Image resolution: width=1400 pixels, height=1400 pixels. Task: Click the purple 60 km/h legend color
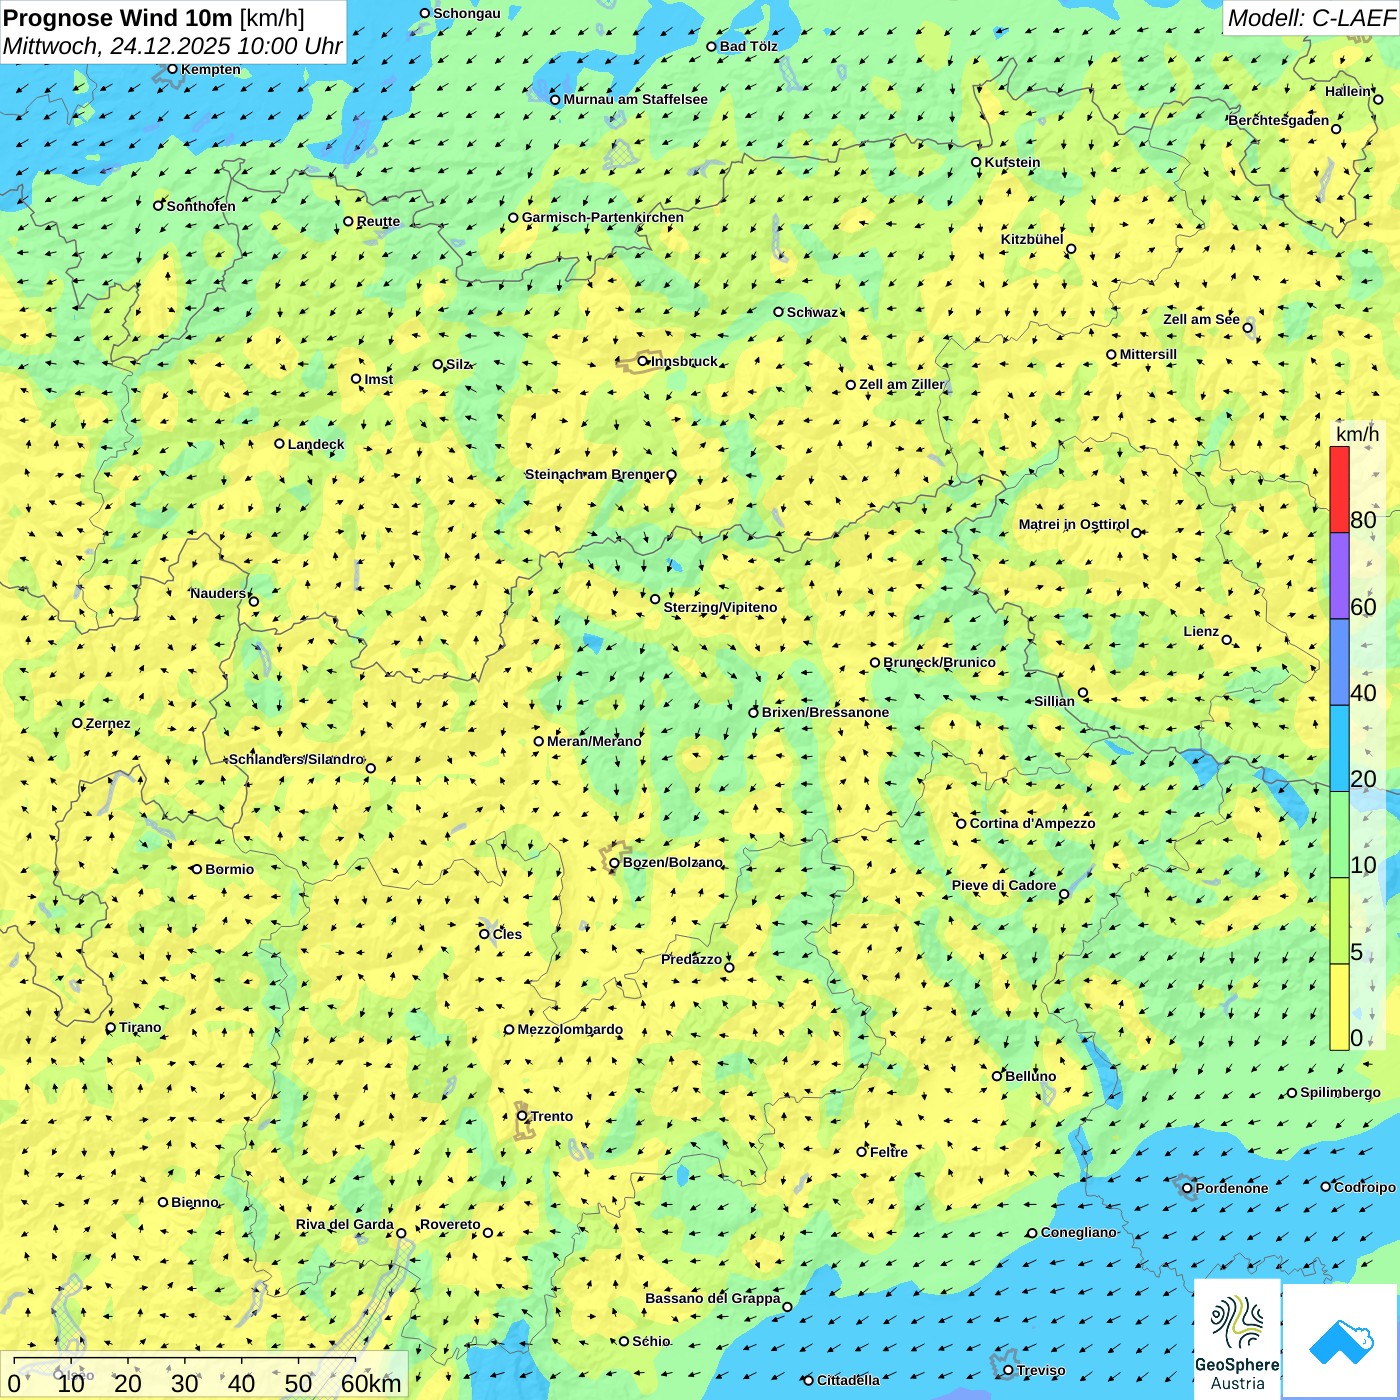[1339, 576]
